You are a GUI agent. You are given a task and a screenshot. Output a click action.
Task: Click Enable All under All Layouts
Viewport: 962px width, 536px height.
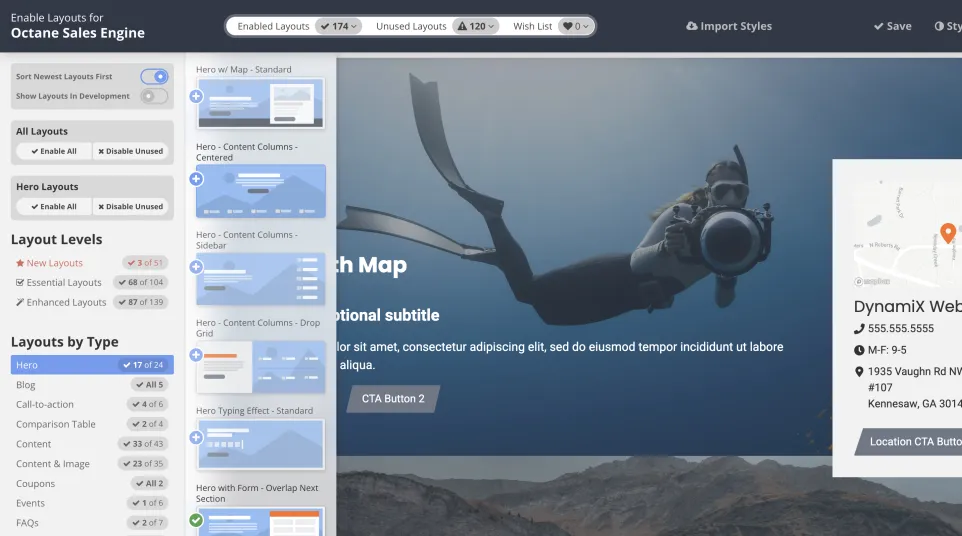coord(54,151)
